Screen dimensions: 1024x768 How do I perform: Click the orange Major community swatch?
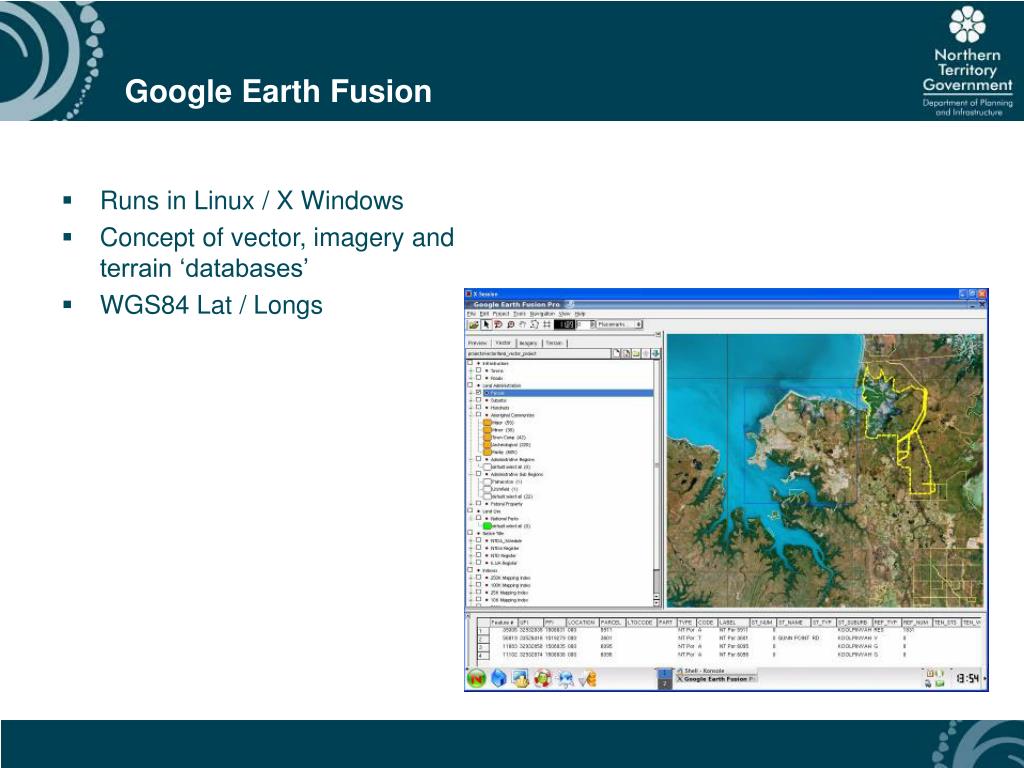click(487, 423)
